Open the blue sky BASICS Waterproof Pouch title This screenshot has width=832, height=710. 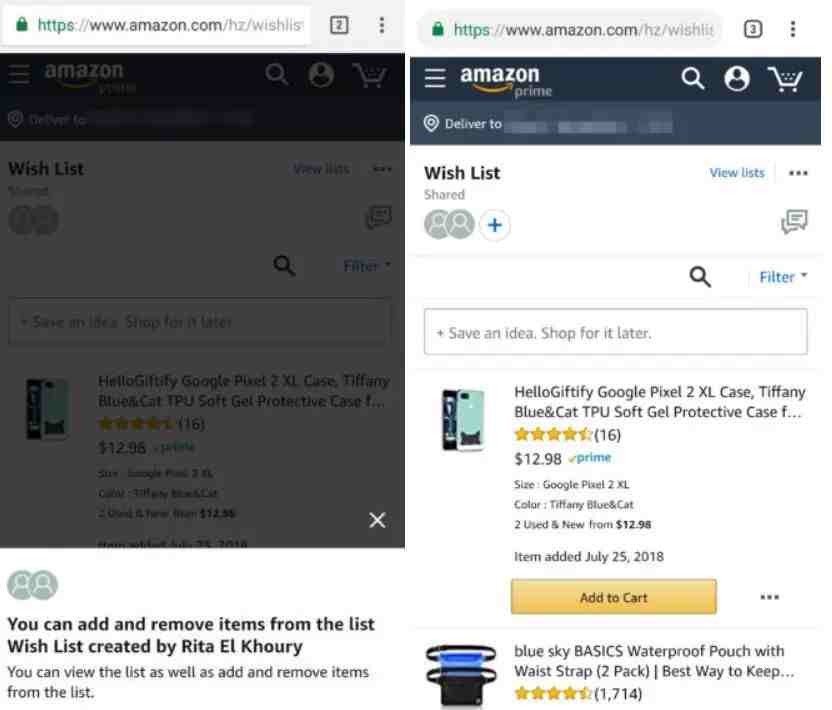pos(654,661)
